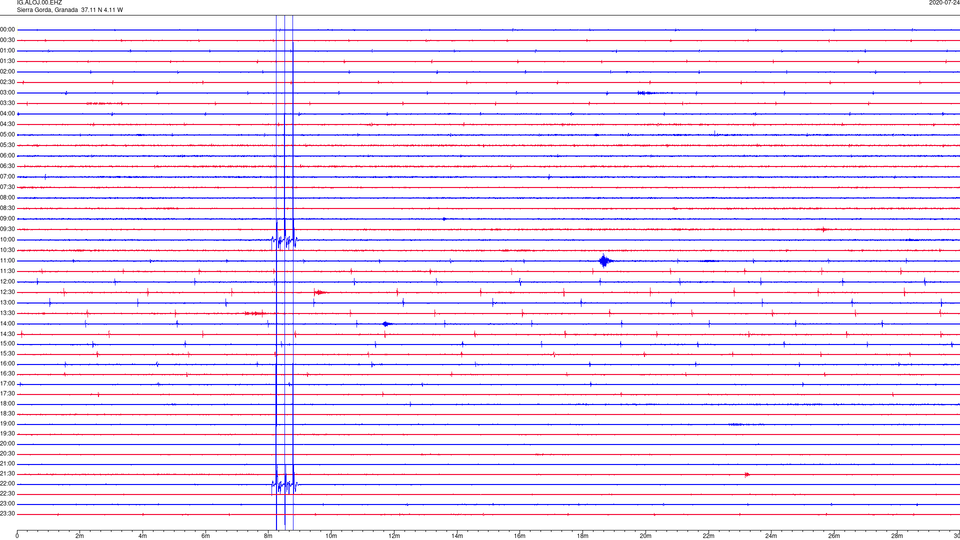960x540 pixels.
Task: Click the 00:30 trace time label
Action: [8, 40]
